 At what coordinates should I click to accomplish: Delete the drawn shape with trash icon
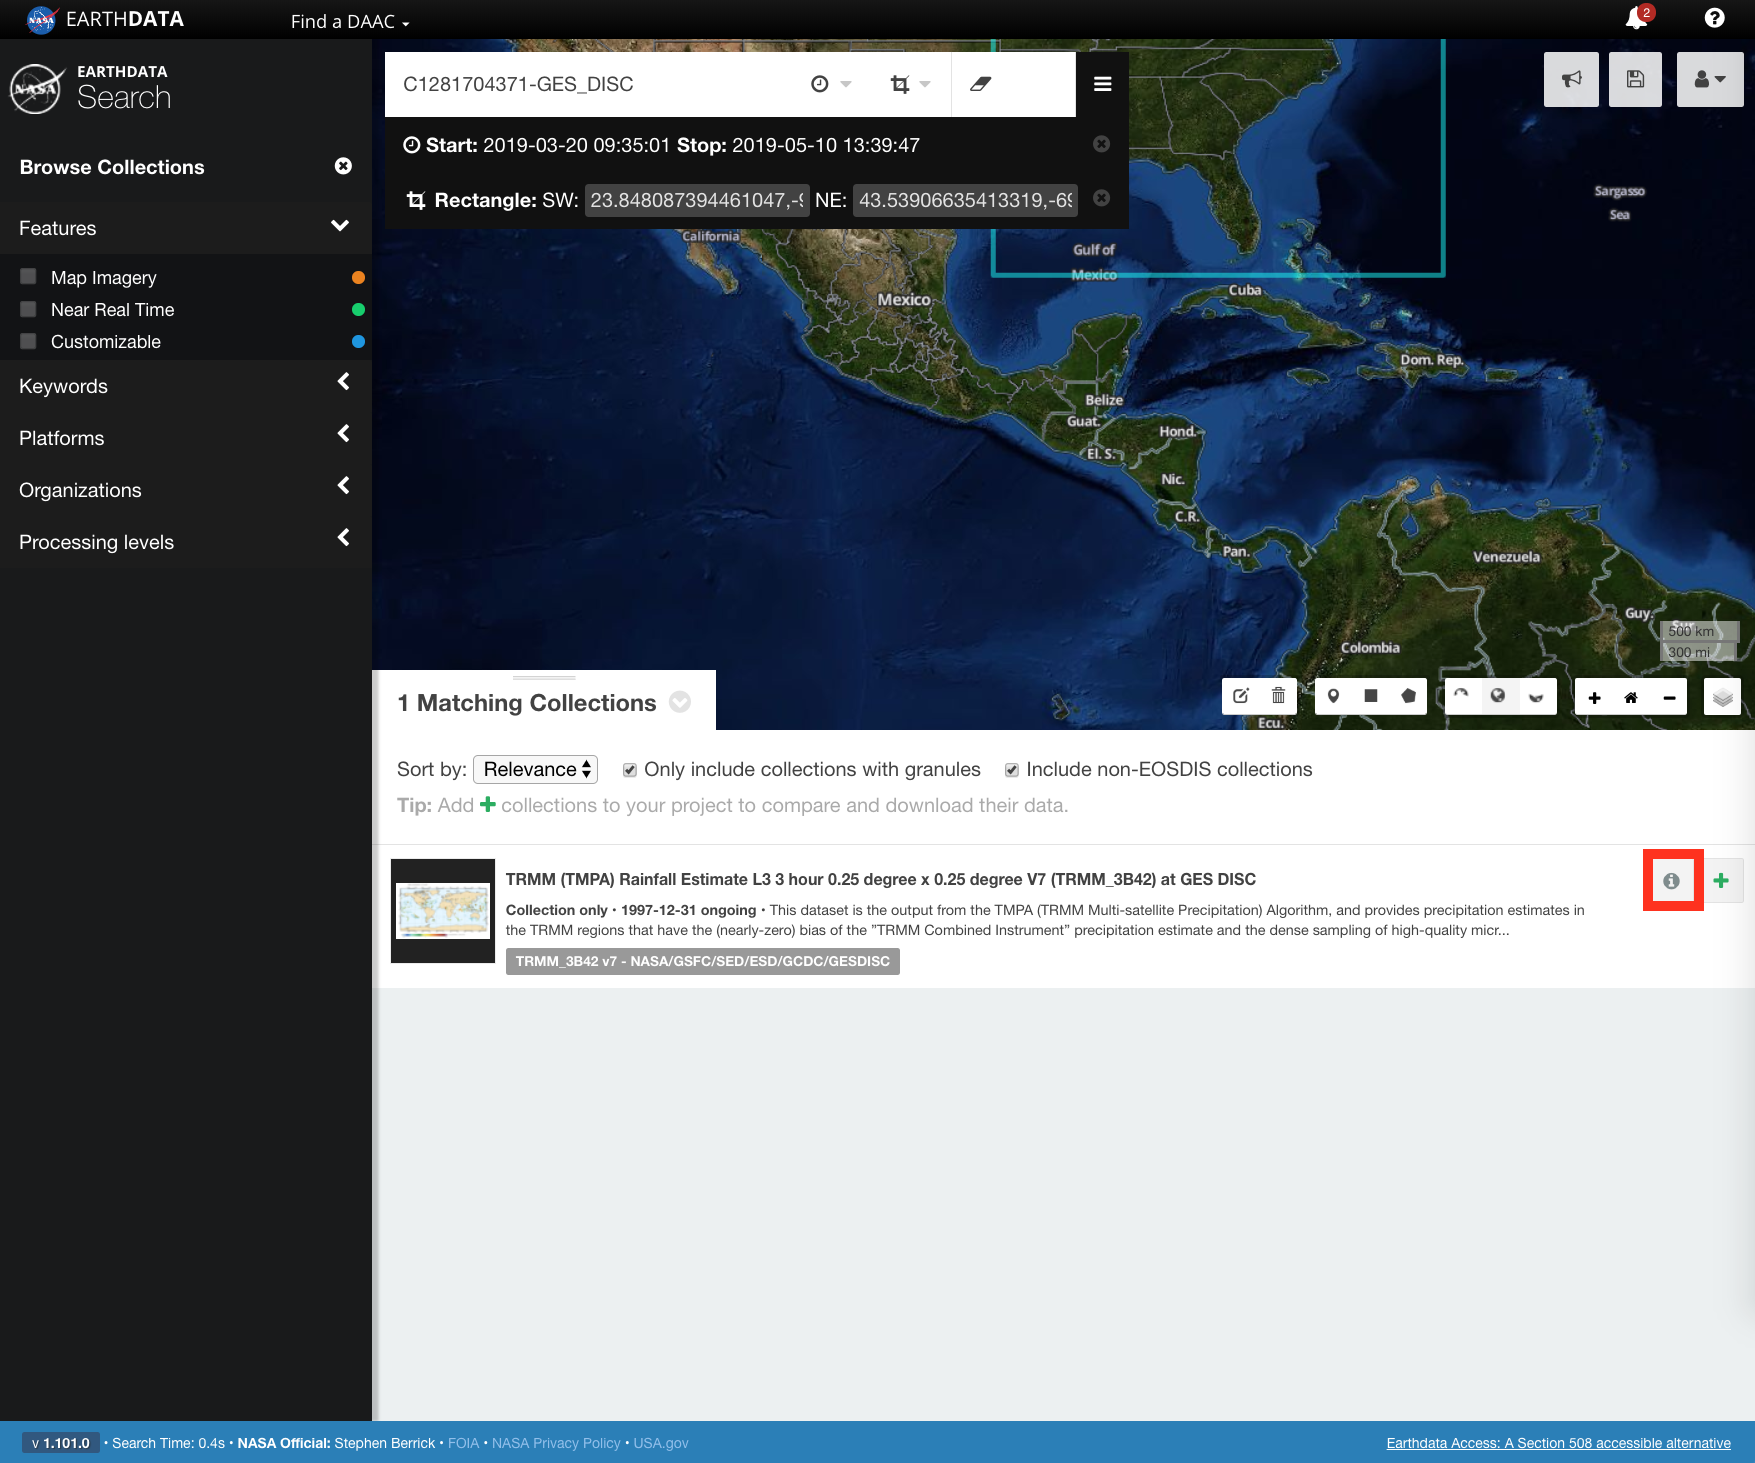[1278, 696]
